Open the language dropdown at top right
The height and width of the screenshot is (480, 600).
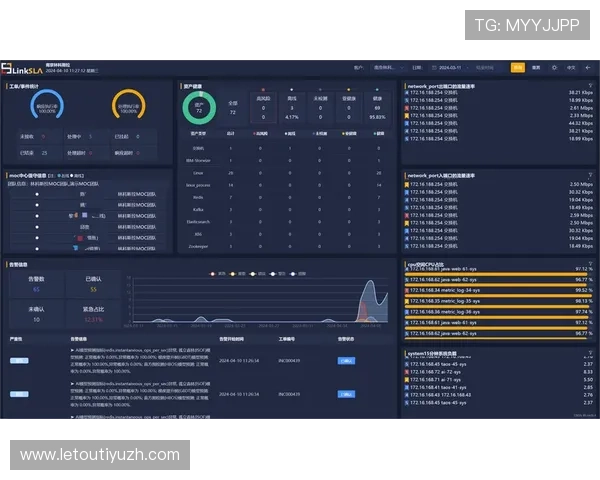point(571,68)
